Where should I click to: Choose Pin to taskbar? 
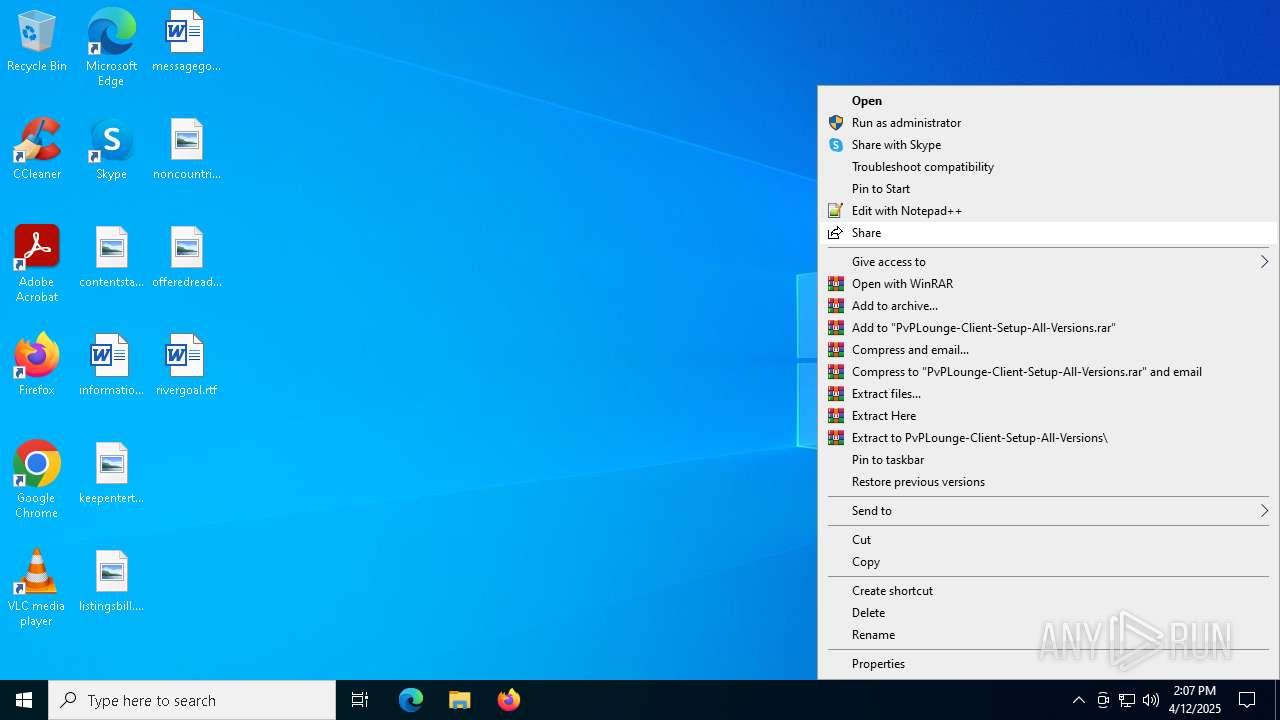[x=1048, y=459]
